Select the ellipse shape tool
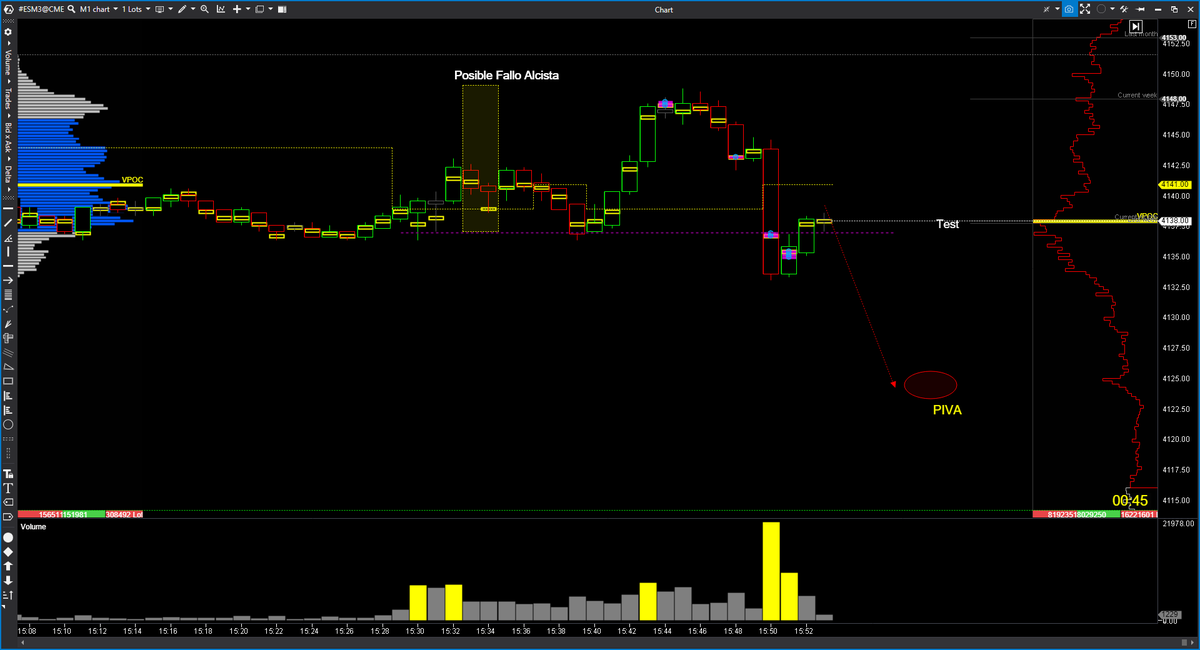This screenshot has width=1200, height=650. point(8,424)
